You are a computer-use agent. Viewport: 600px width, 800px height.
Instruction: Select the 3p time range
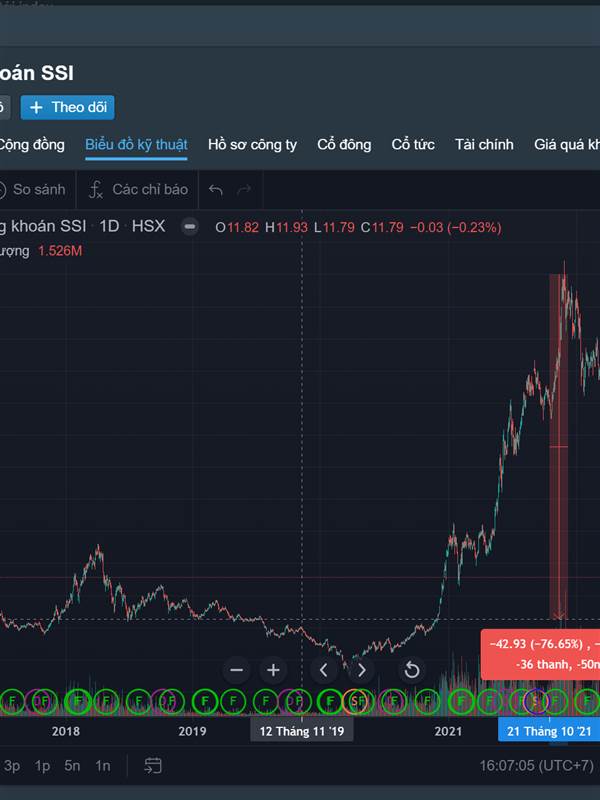12,766
